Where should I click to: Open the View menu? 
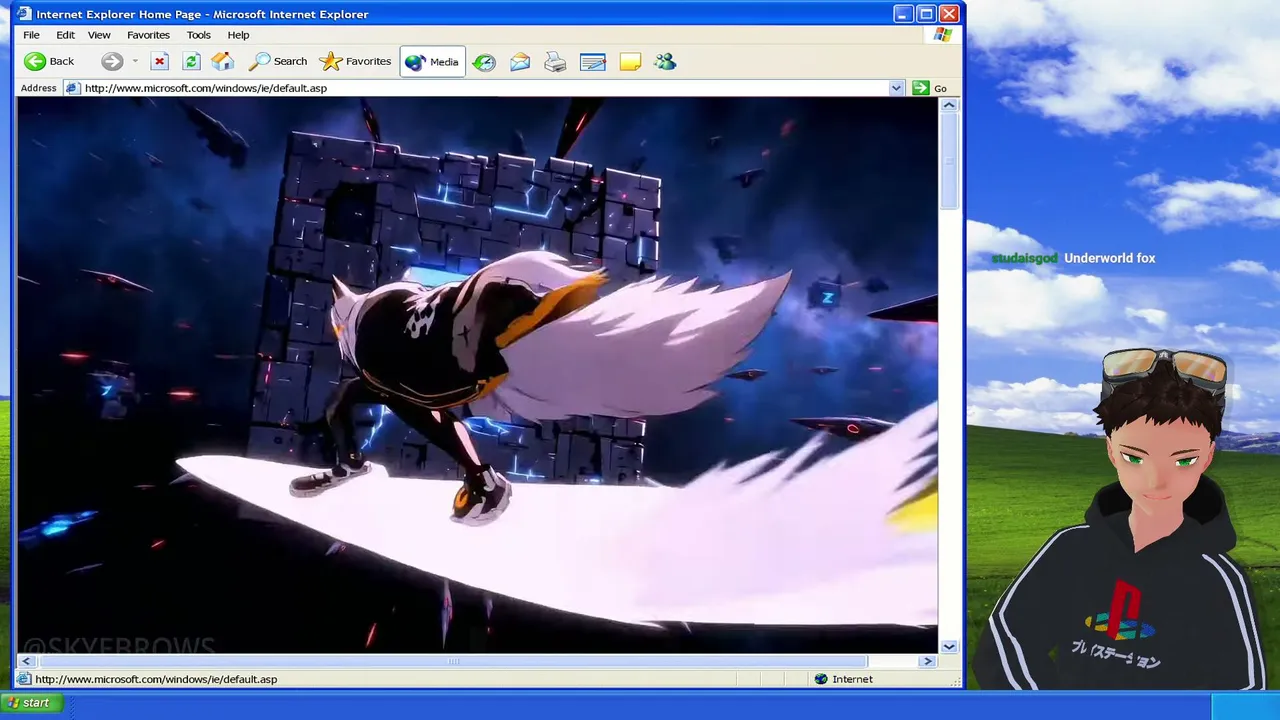tap(99, 35)
